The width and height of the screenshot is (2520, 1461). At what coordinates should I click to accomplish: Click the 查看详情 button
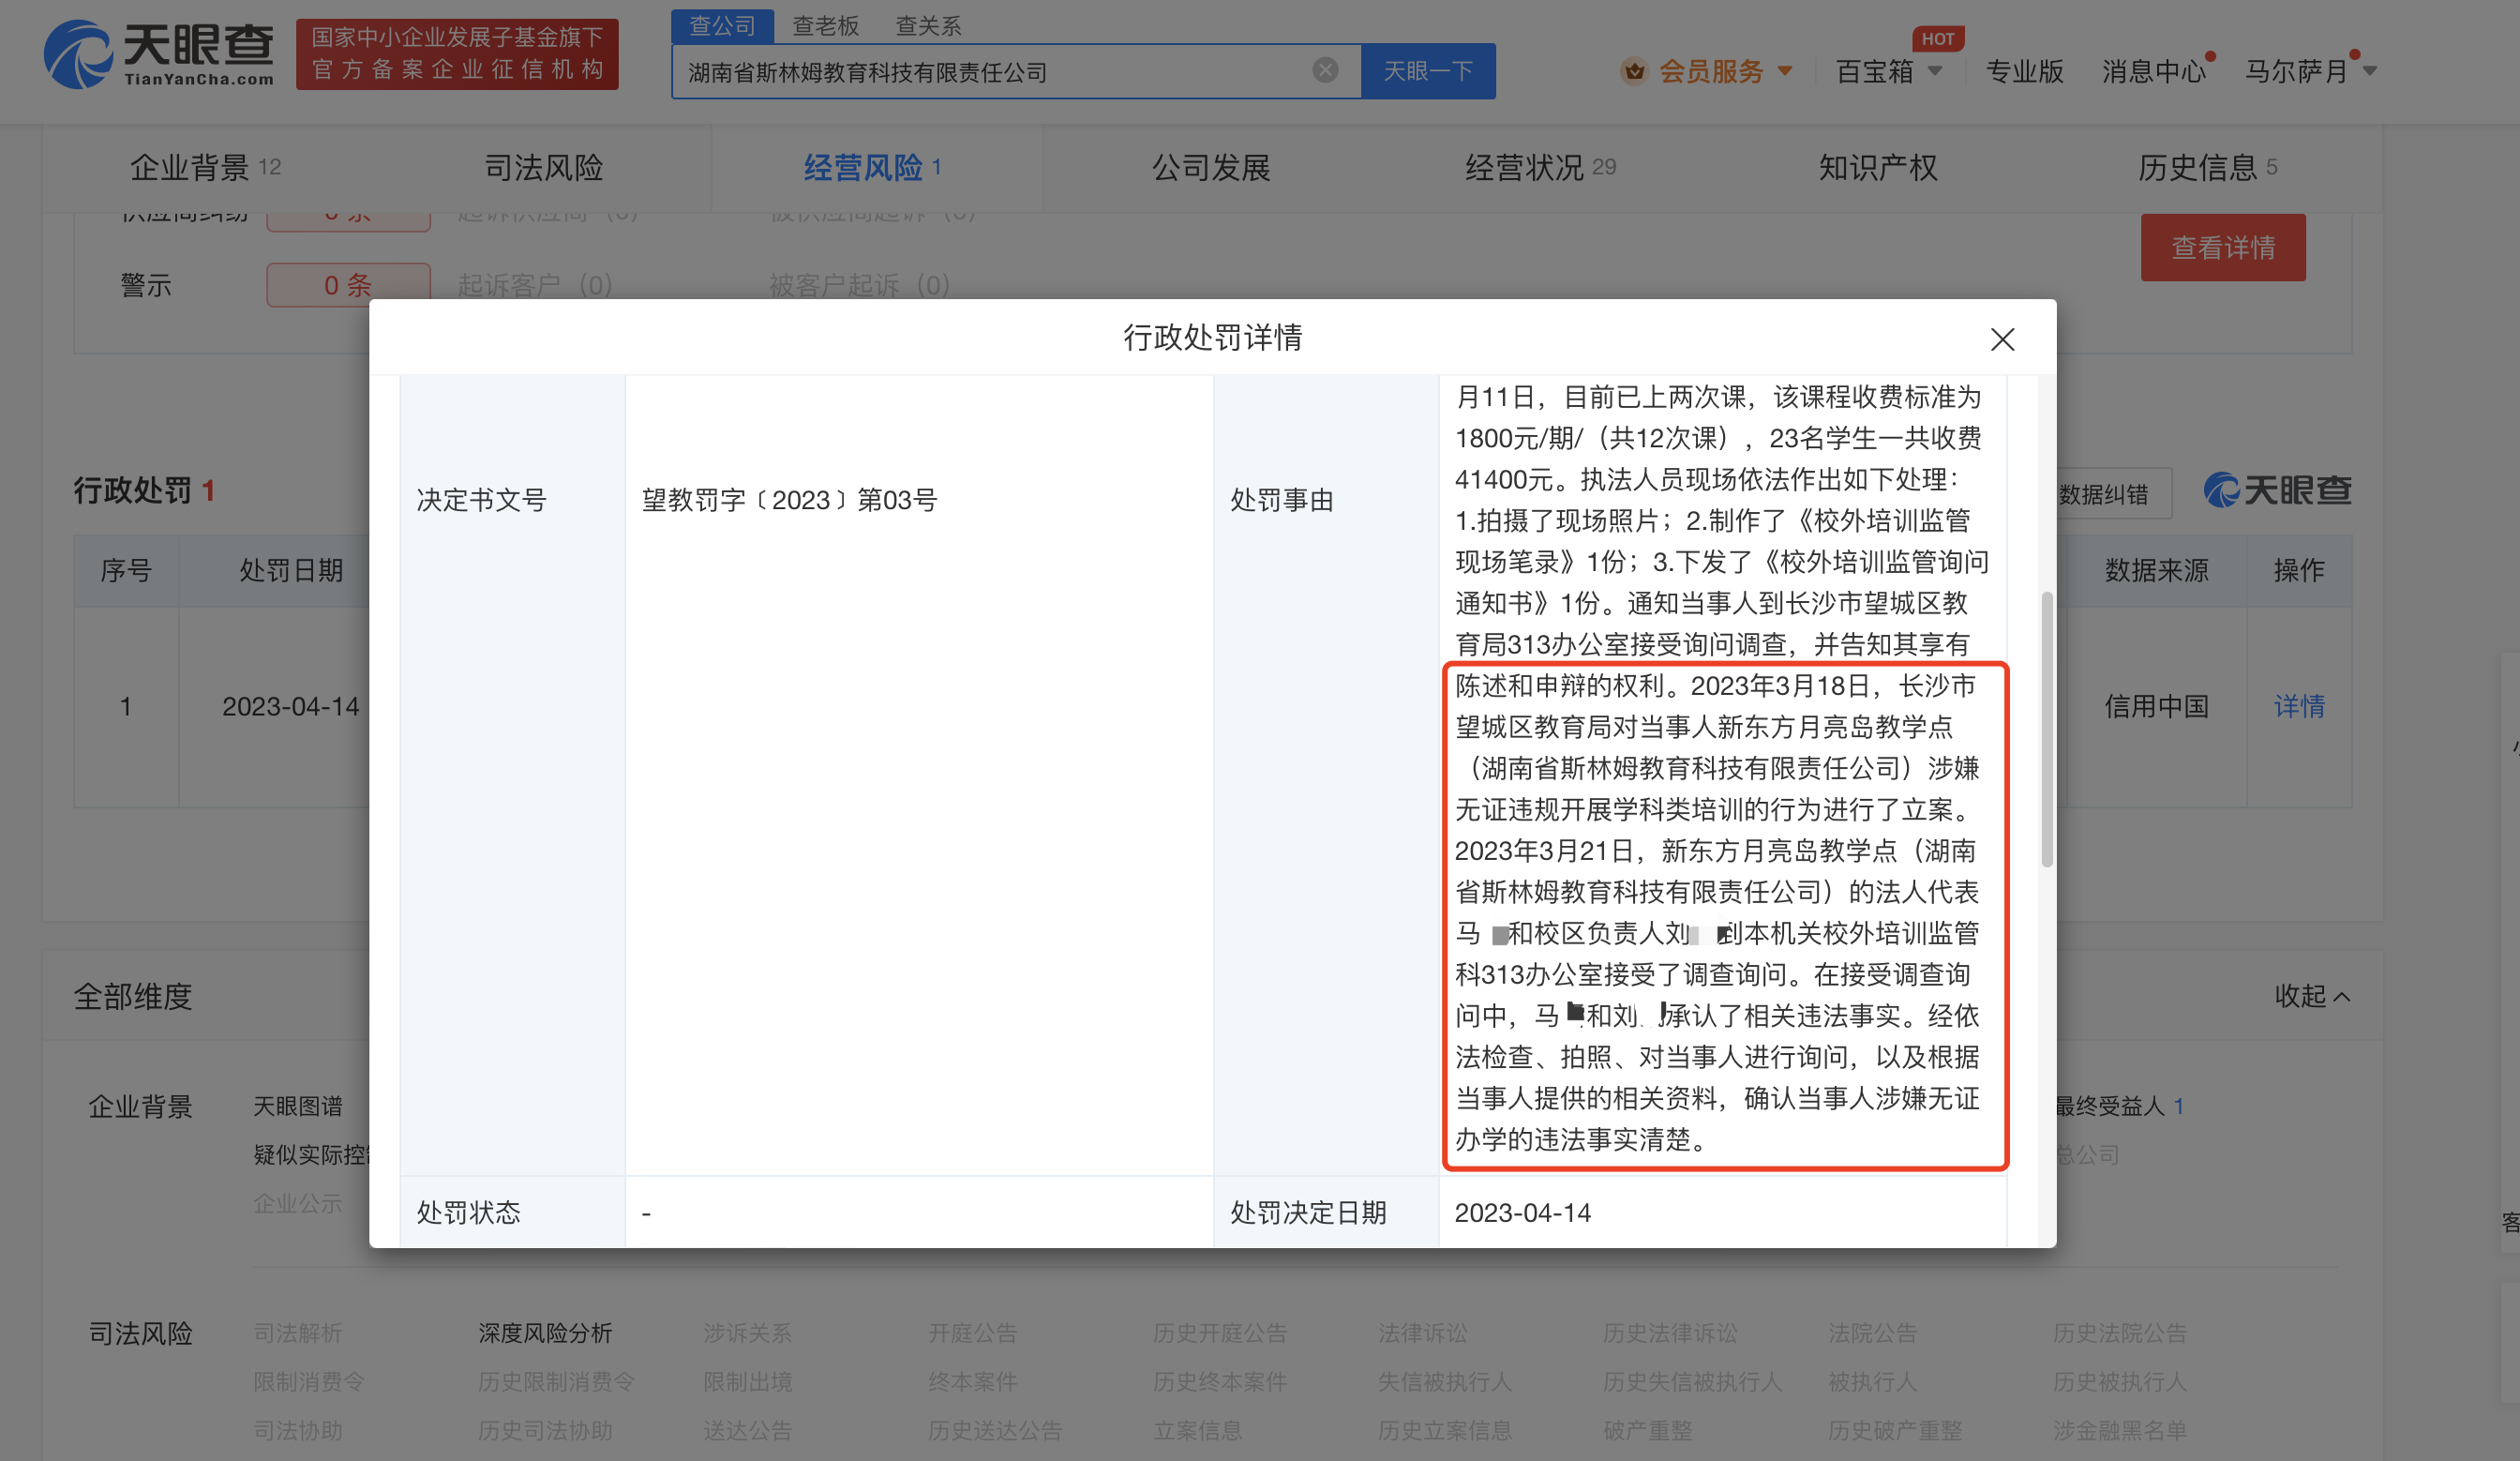2222,247
